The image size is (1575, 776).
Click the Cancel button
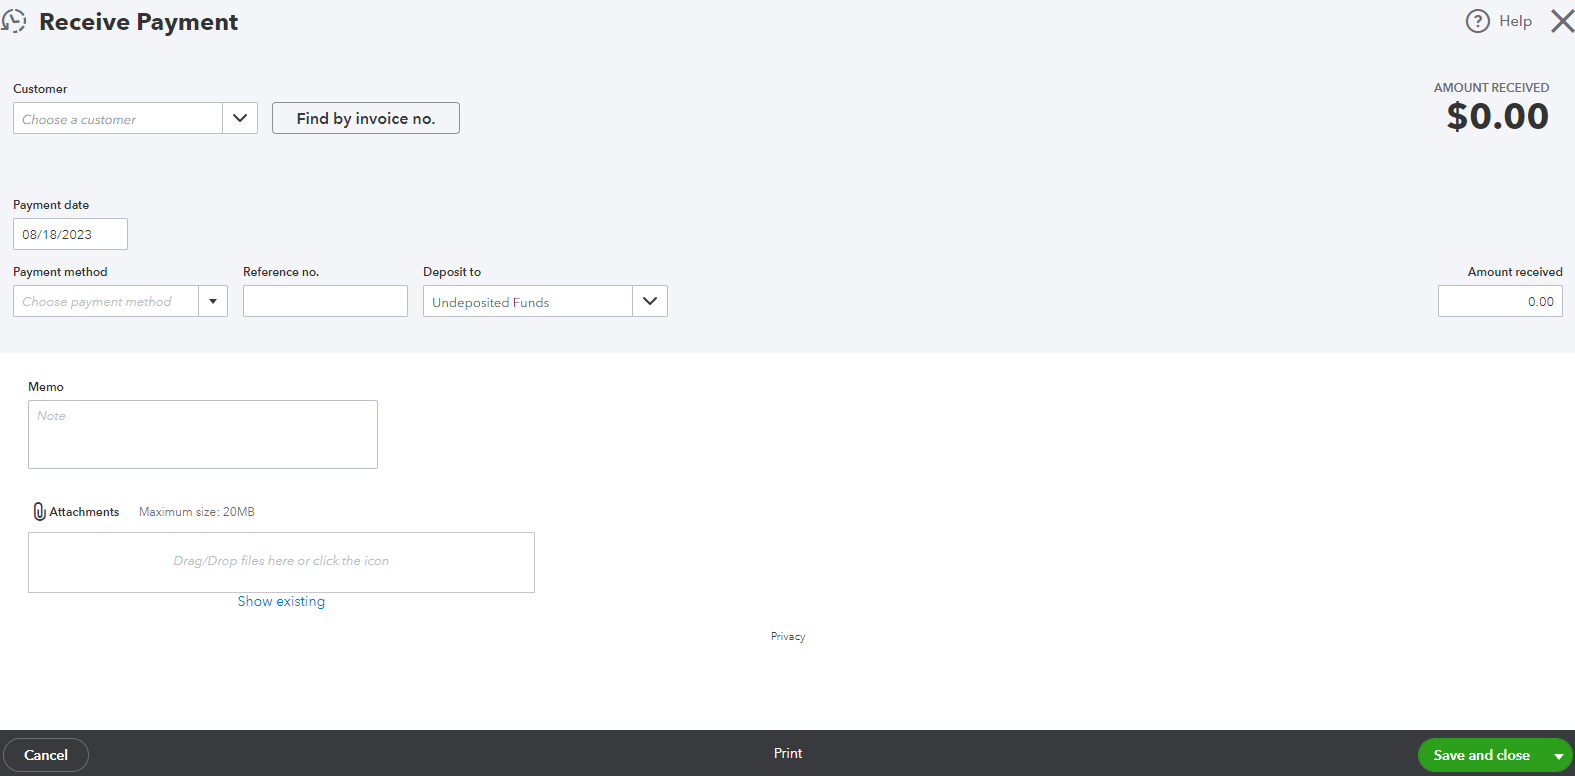(x=46, y=755)
